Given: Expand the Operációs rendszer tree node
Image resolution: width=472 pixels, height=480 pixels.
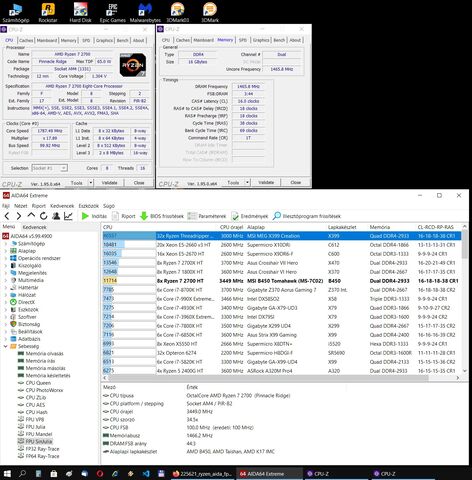Looking at the screenshot, I should 5,258.
